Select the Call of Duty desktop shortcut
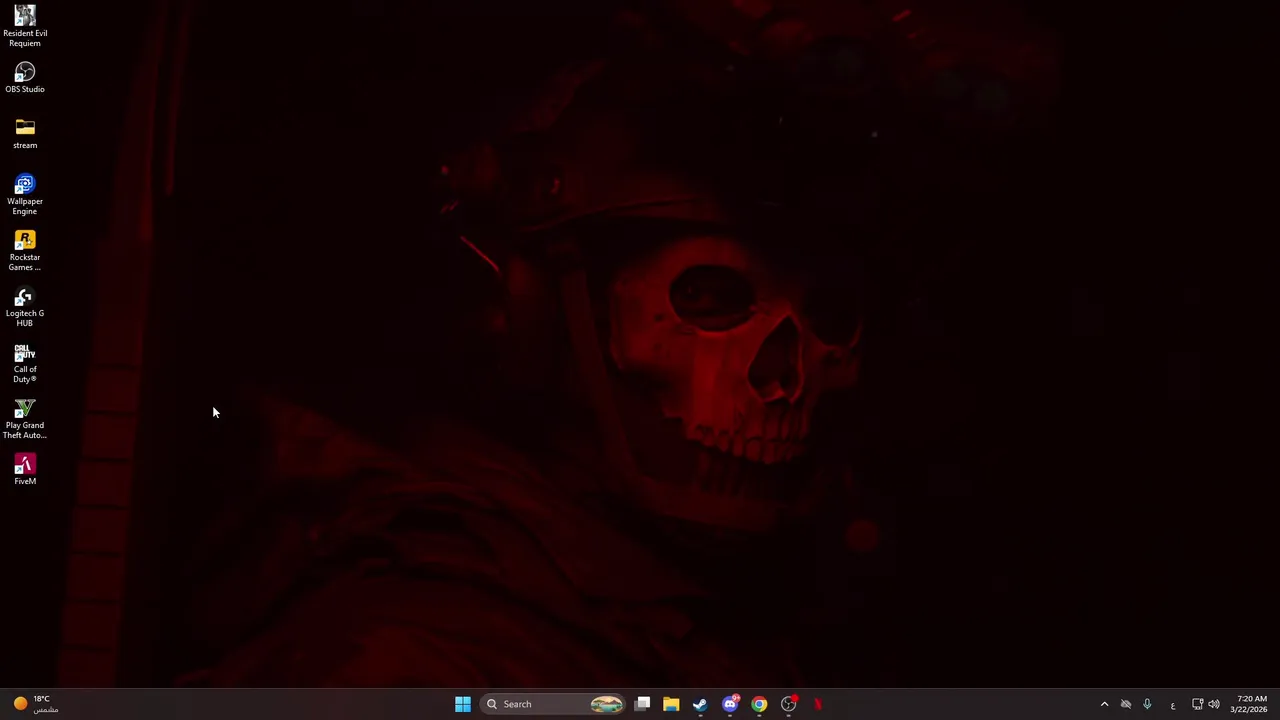This screenshot has height=720, width=1280. coord(25,363)
